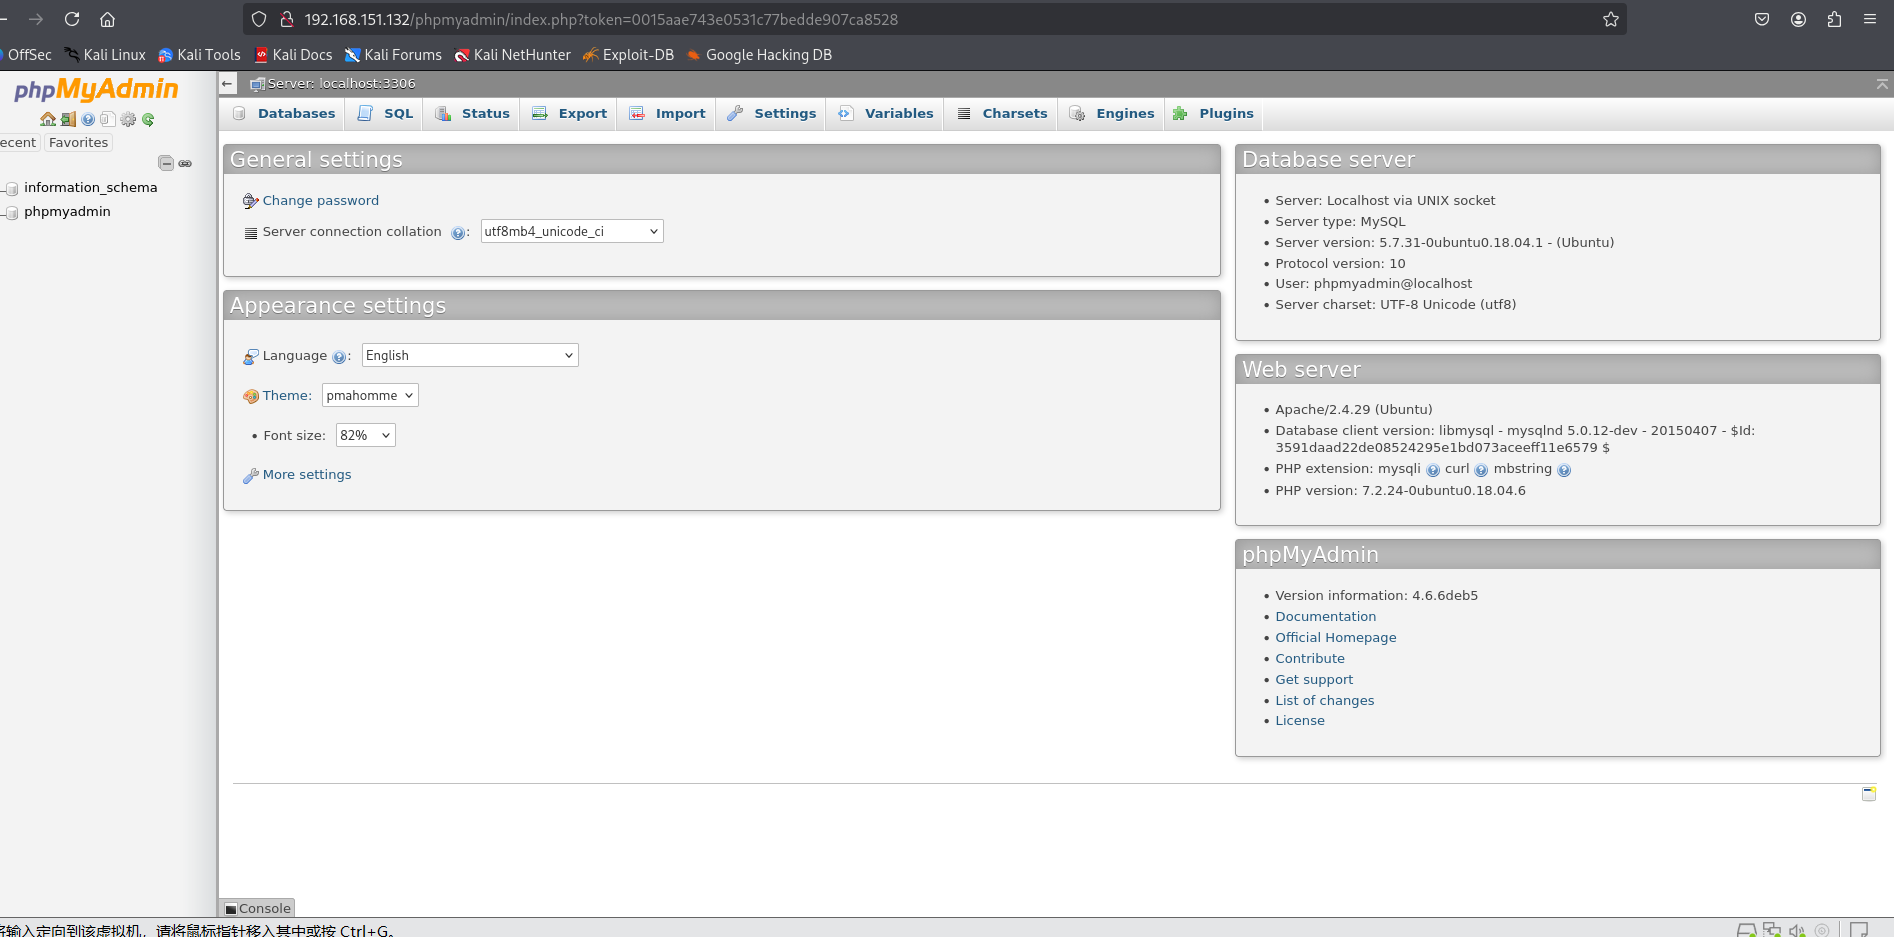Open the Charsets tab
This screenshot has width=1894, height=937.
(1001, 114)
